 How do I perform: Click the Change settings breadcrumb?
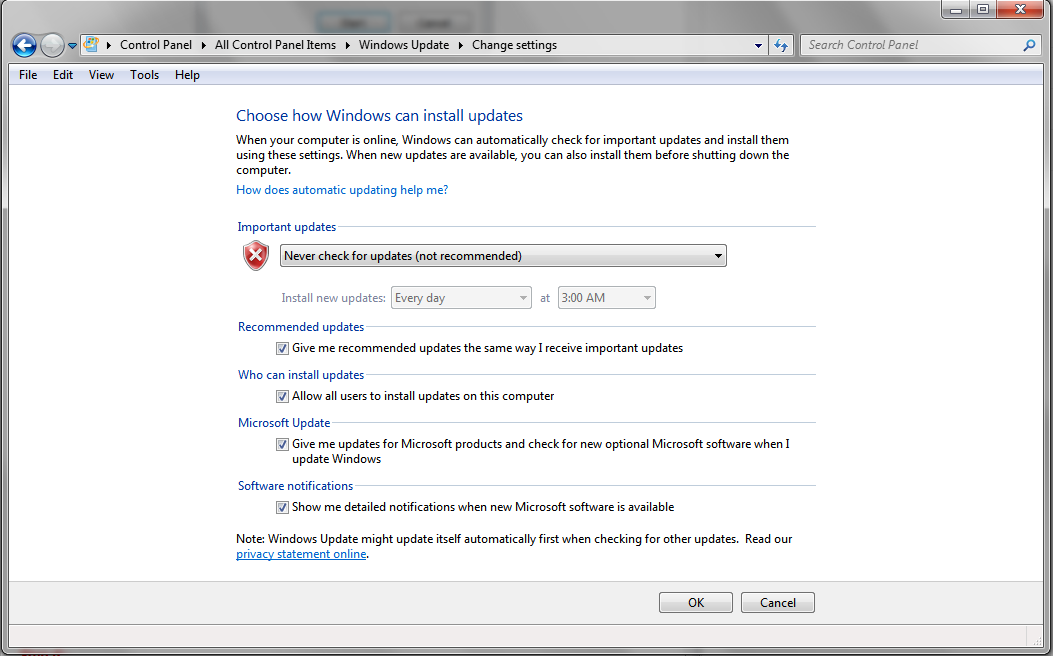click(x=514, y=45)
